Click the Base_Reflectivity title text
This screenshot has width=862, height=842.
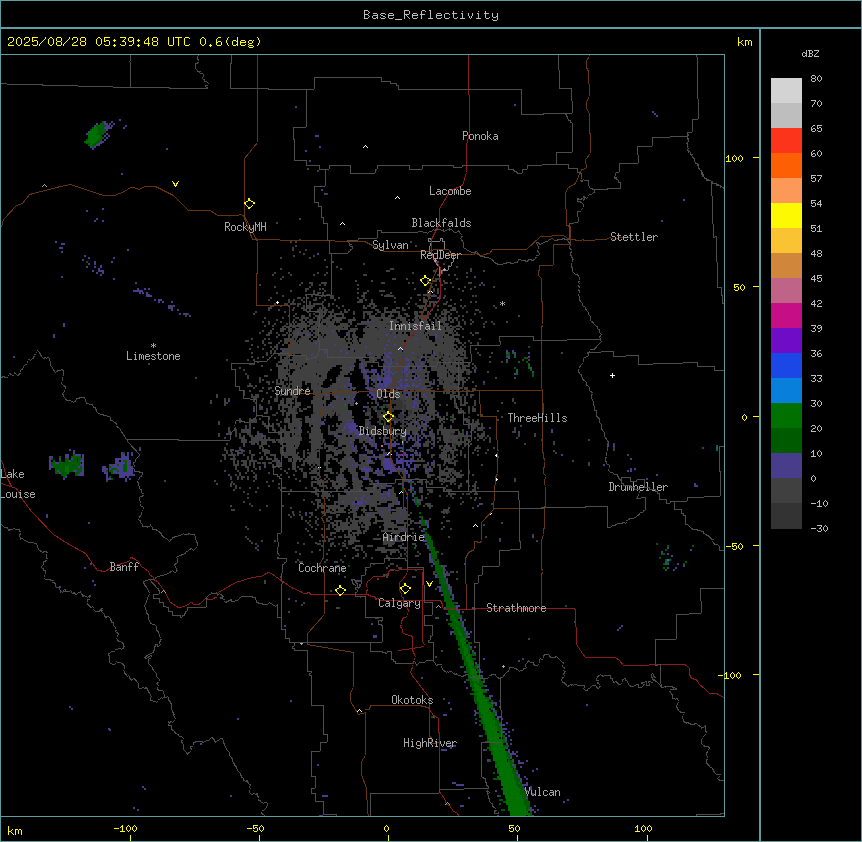pyautogui.click(x=431, y=15)
